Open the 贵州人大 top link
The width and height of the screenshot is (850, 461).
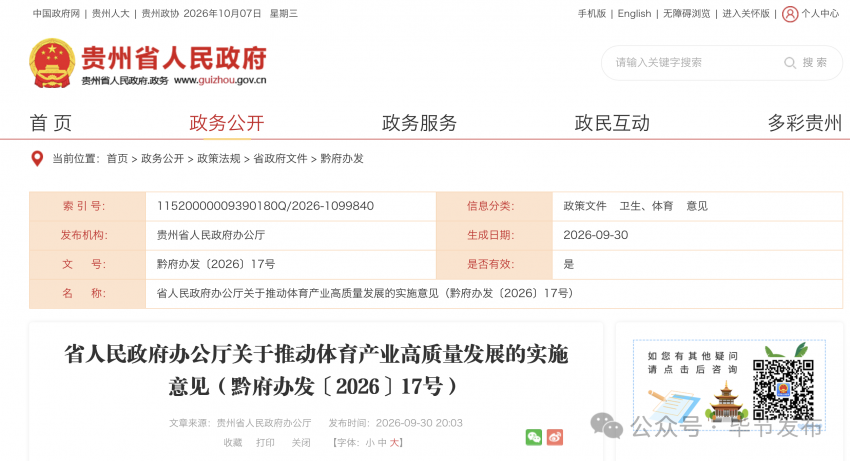111,14
